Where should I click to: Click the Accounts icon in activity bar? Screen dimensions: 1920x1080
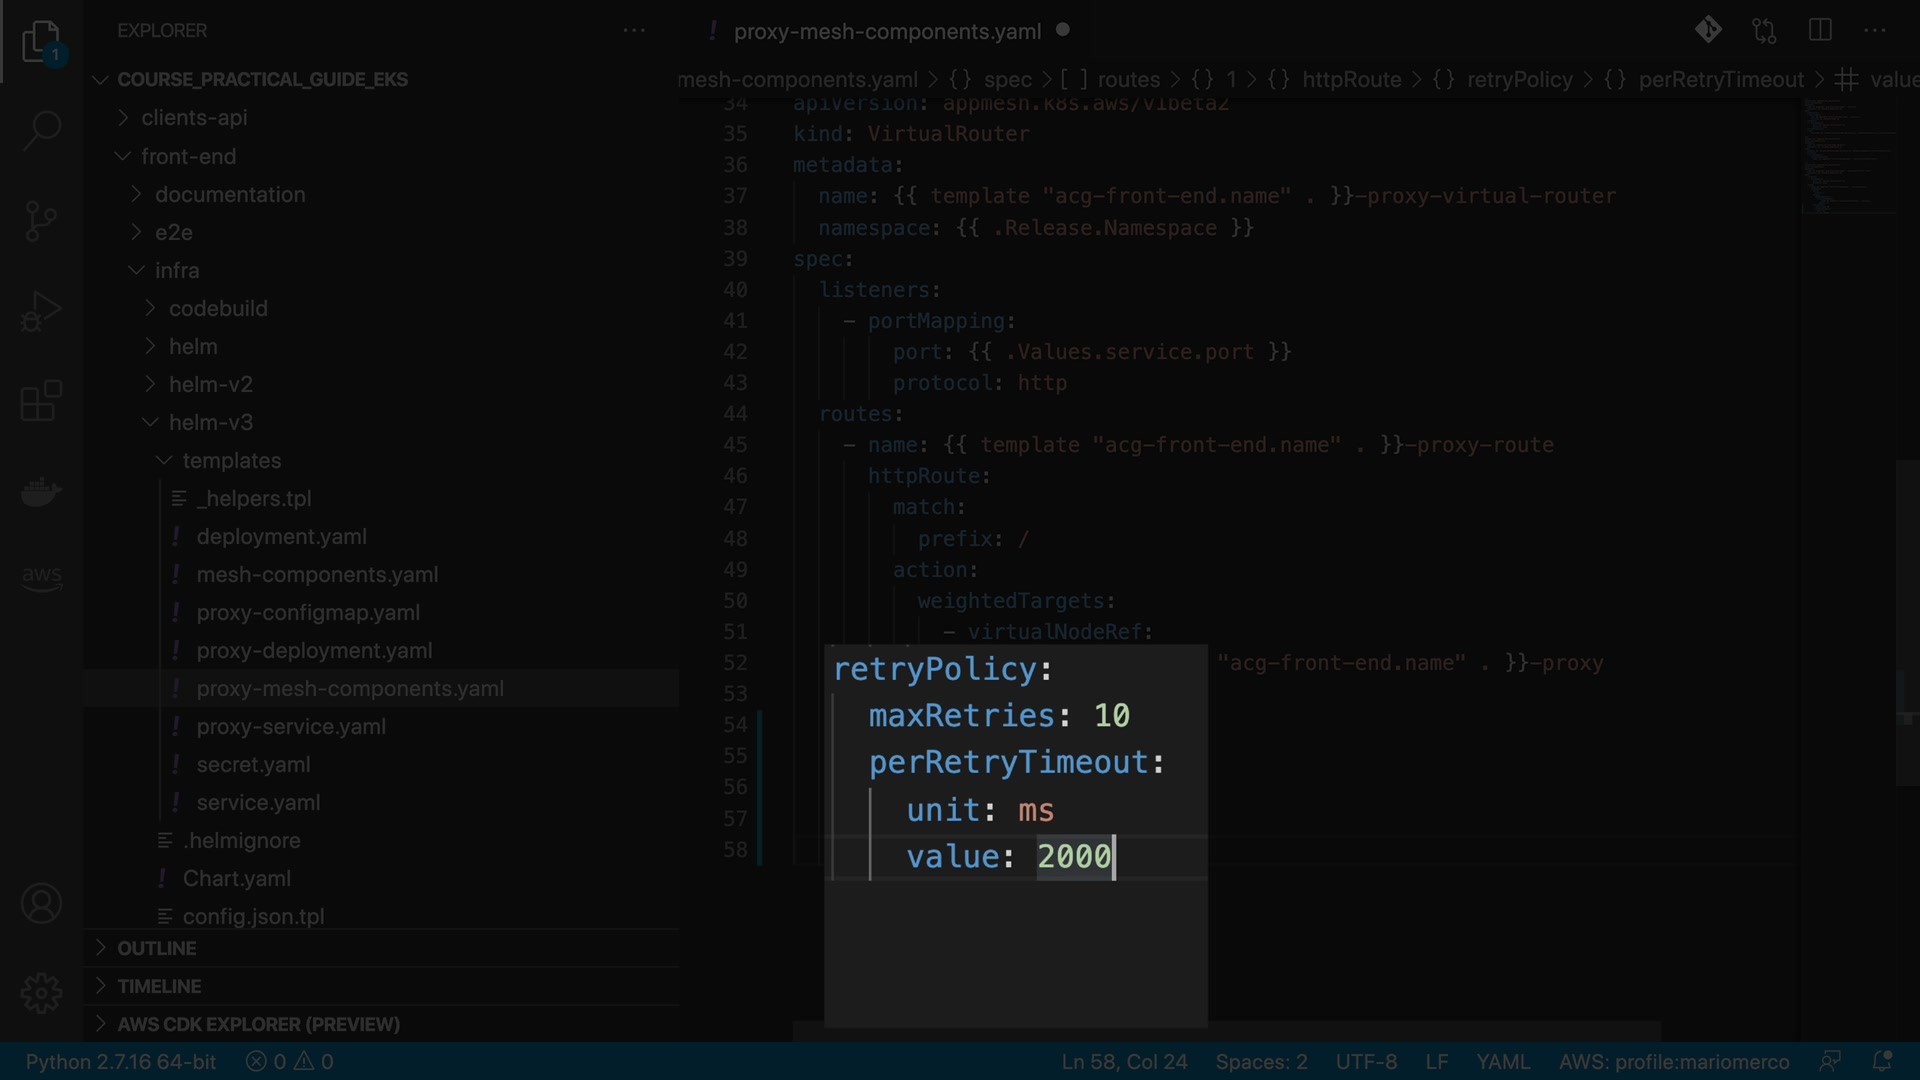tap(41, 904)
